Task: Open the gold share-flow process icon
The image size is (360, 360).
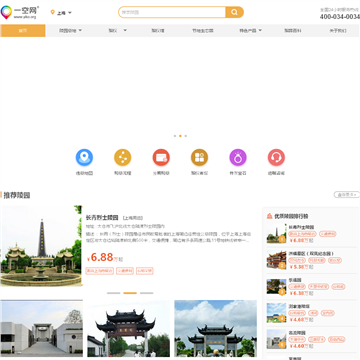Action: click(x=123, y=157)
